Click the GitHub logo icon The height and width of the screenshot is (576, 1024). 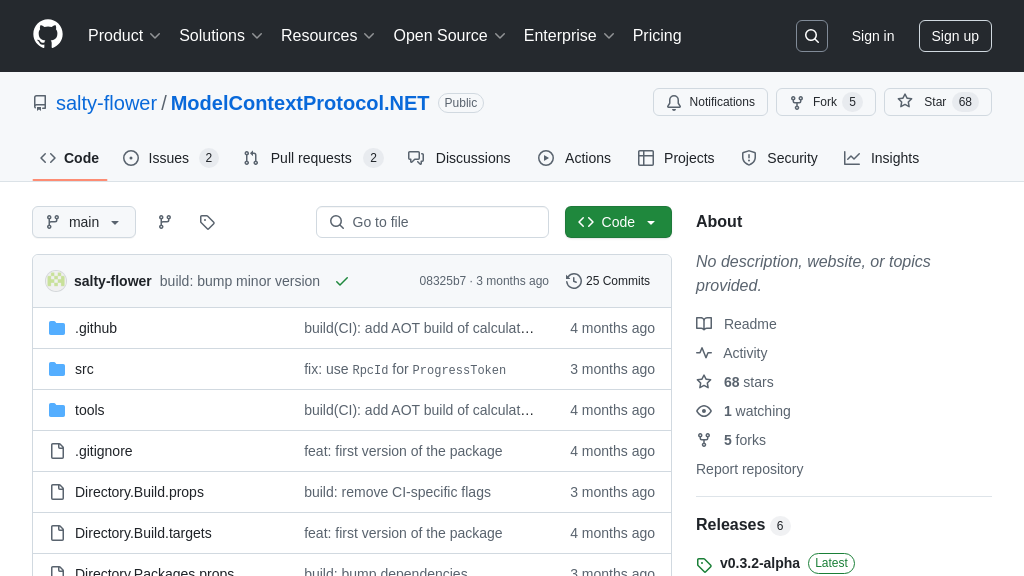tap(48, 35)
